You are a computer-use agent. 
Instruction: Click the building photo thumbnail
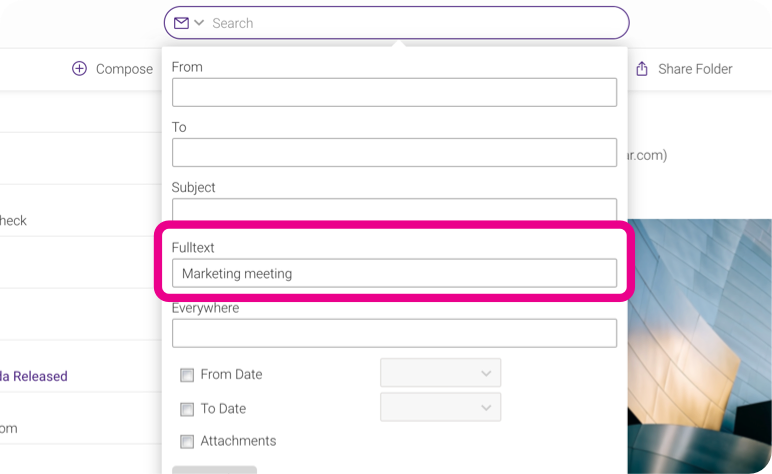click(x=699, y=347)
